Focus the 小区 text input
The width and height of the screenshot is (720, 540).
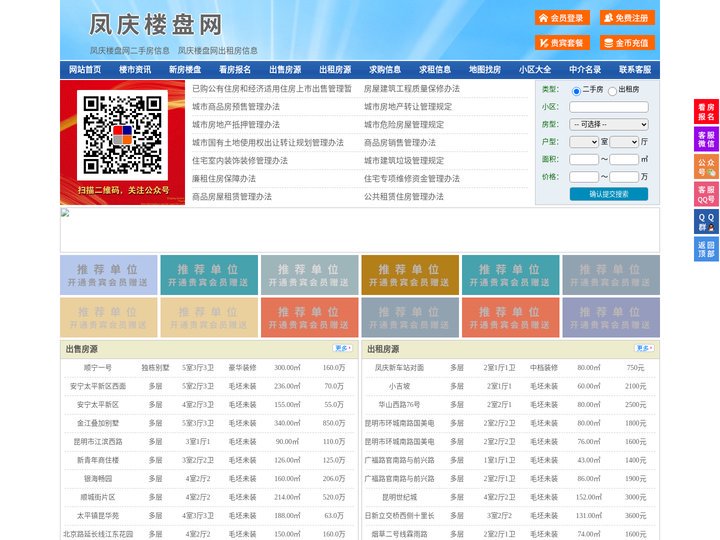pyautogui.click(x=609, y=107)
